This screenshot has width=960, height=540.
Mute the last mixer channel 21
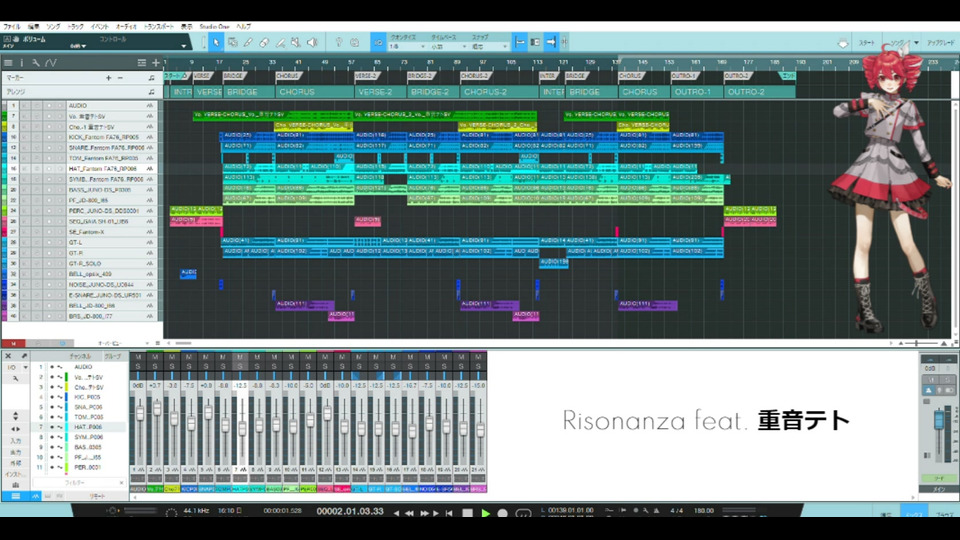pyautogui.click(x=478, y=357)
